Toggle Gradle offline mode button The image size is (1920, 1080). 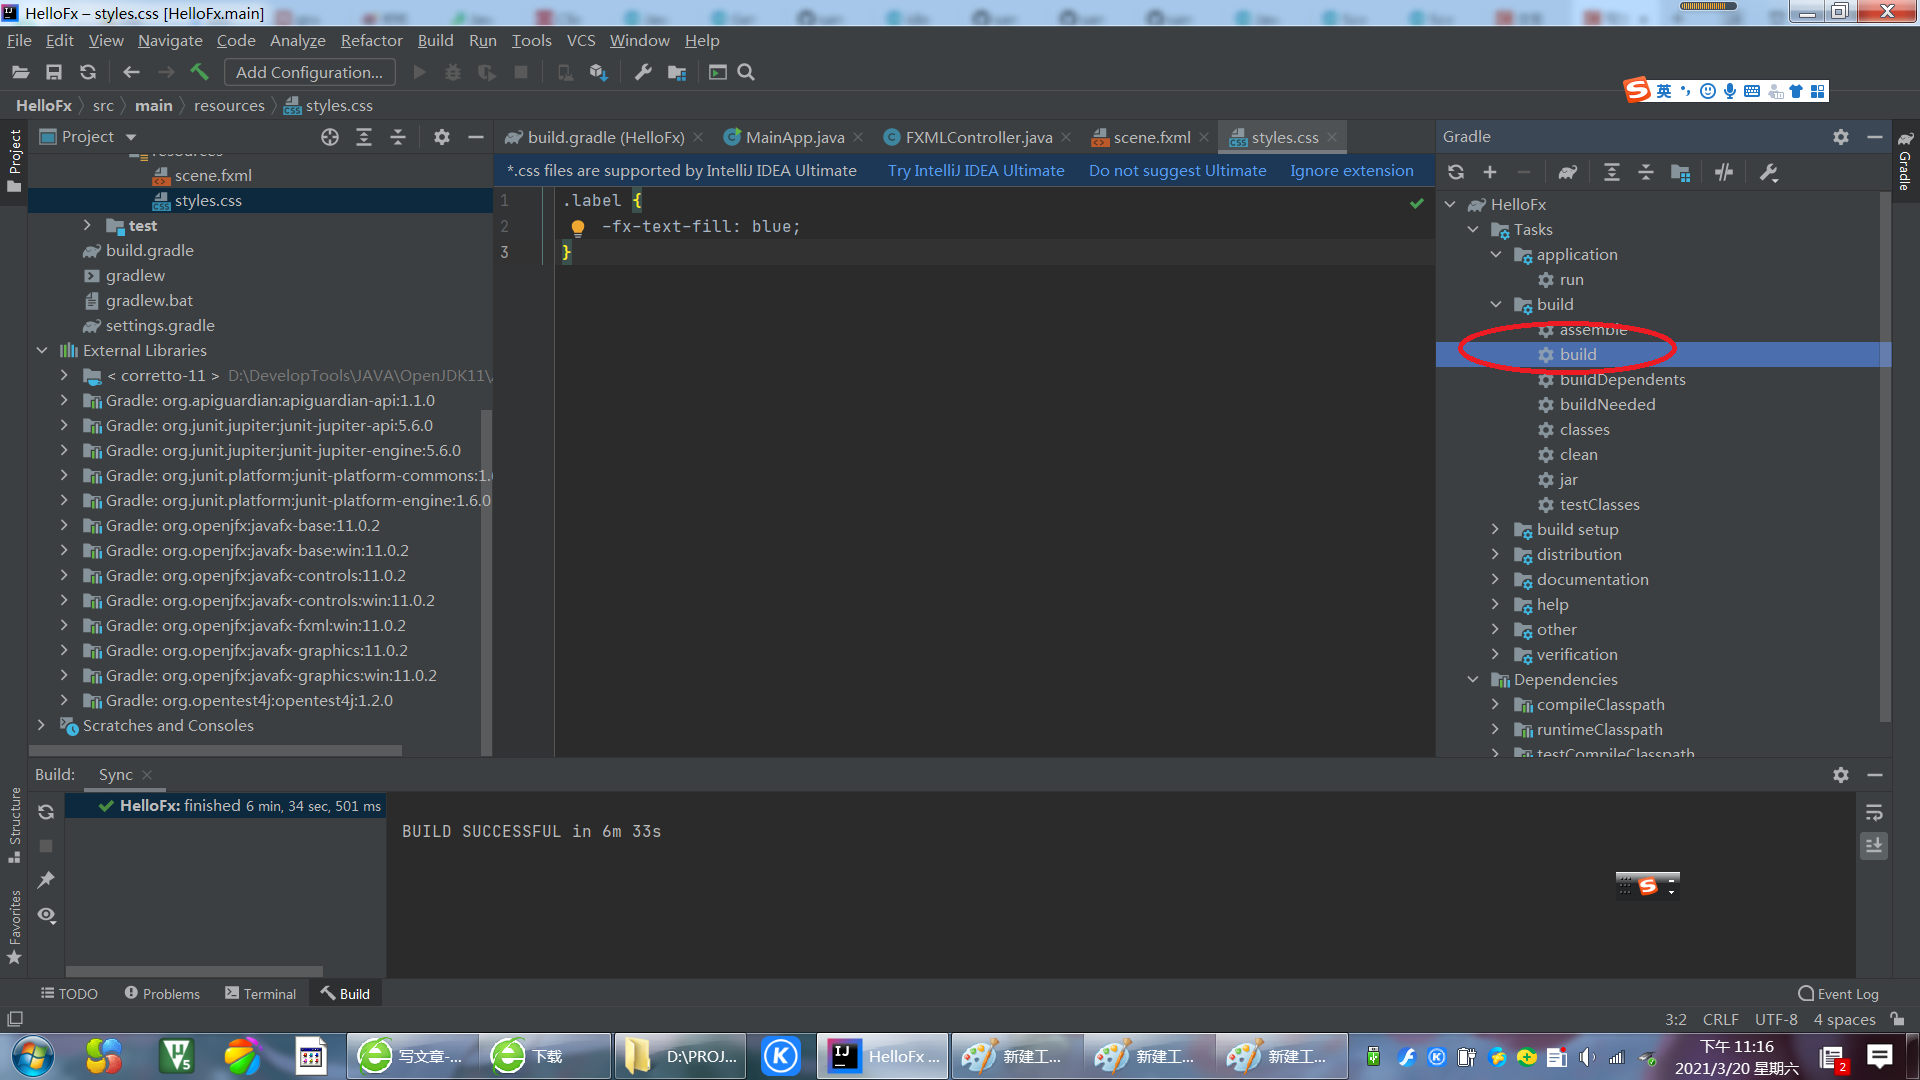coord(1723,172)
